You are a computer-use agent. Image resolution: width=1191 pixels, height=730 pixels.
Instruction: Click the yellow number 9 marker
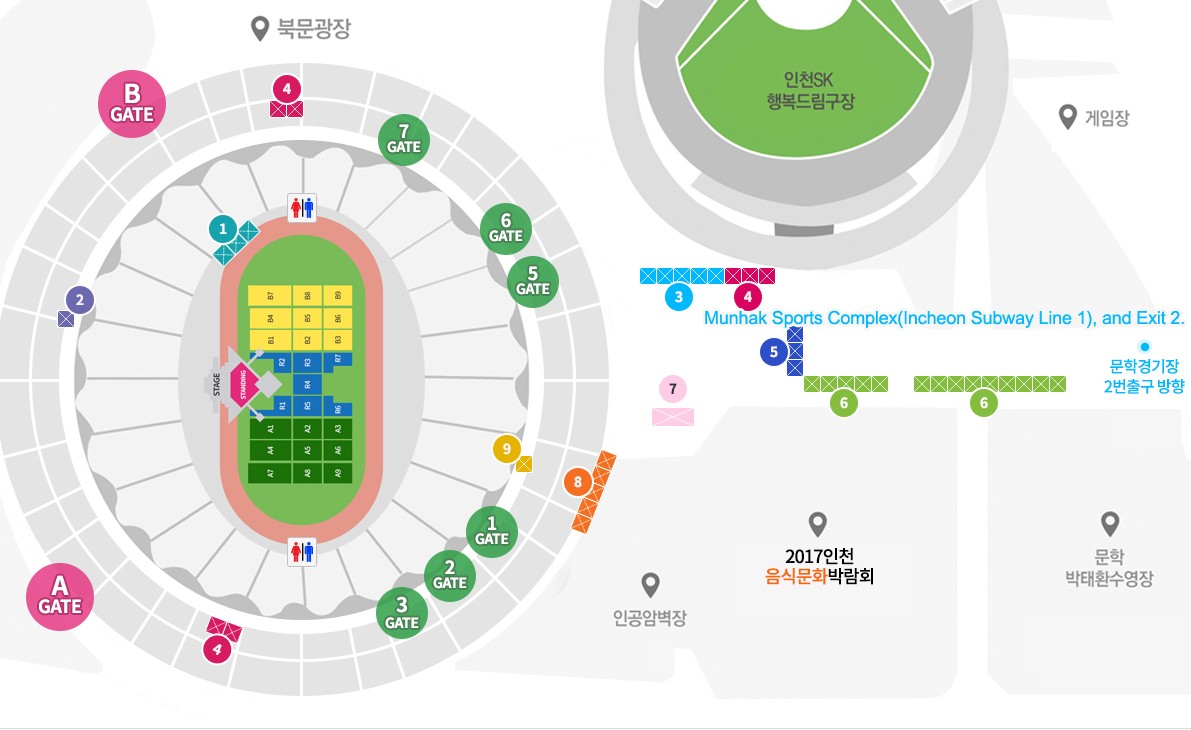pos(507,449)
